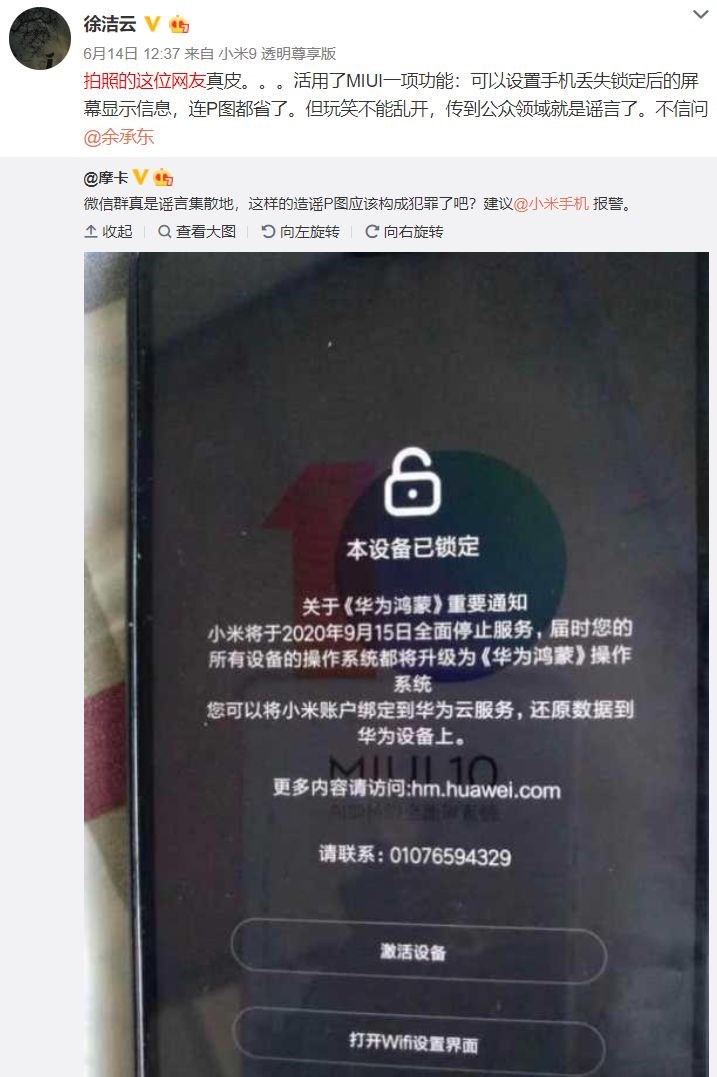Click the magnifier icon for 查看大图
The height and width of the screenshot is (1077, 717).
point(165,231)
